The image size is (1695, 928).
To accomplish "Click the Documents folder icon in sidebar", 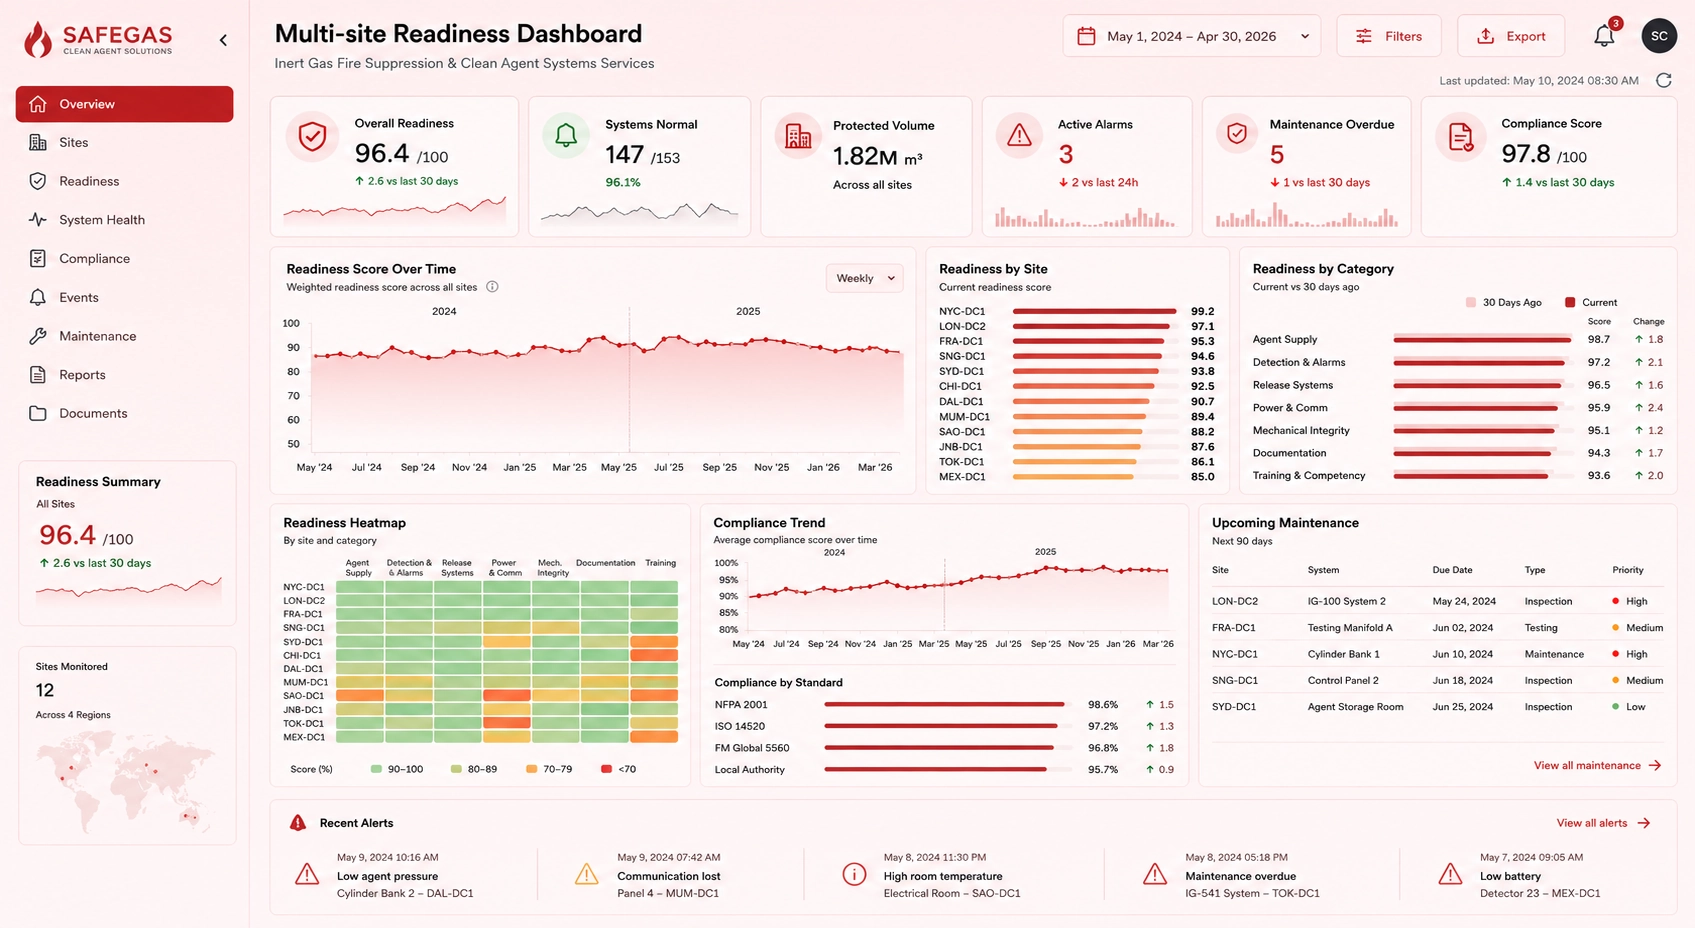I will click(x=38, y=414).
